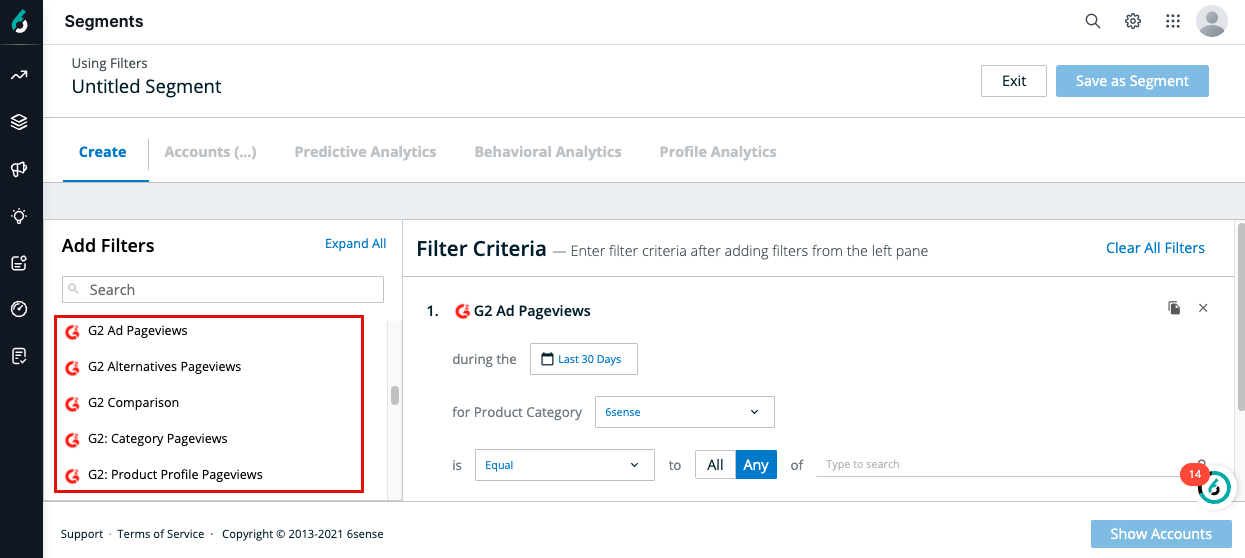Click the Add Filters search field

(x=223, y=290)
